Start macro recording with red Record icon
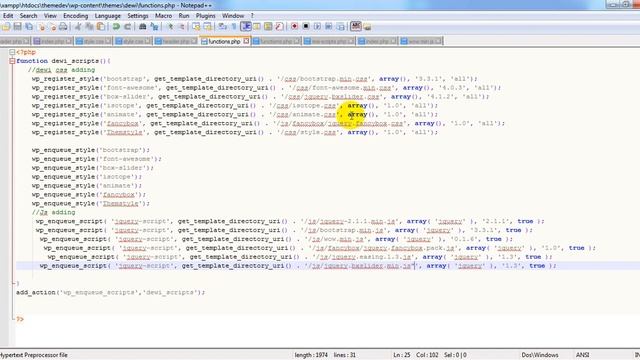Image resolution: width=640 pixels, height=360 pixels. [x=294, y=27]
